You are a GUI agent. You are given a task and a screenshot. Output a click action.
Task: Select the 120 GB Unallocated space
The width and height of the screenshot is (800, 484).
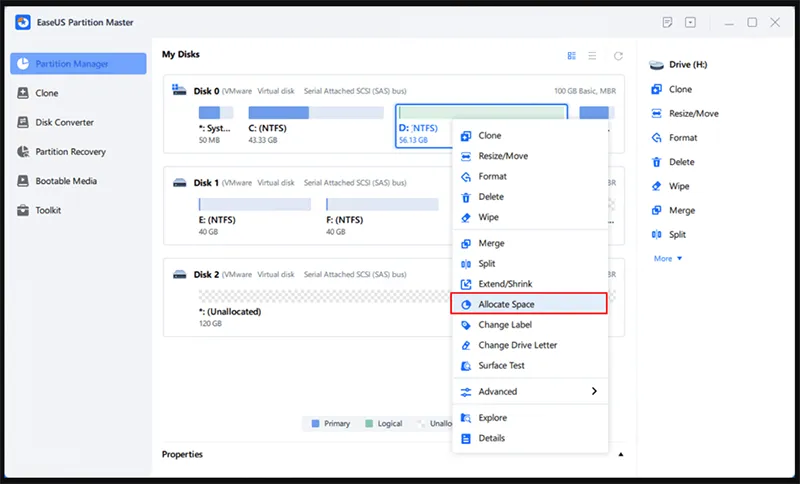324,309
